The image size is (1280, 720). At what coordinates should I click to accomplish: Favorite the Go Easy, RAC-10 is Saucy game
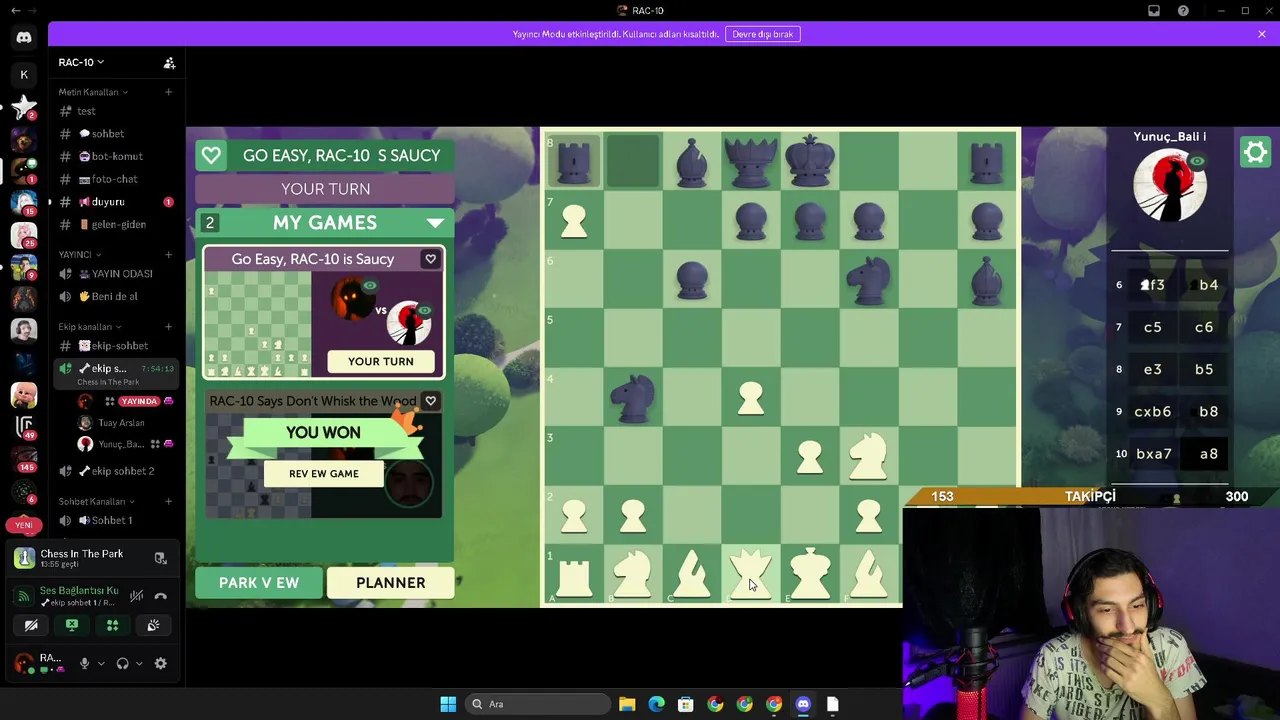tap(431, 259)
